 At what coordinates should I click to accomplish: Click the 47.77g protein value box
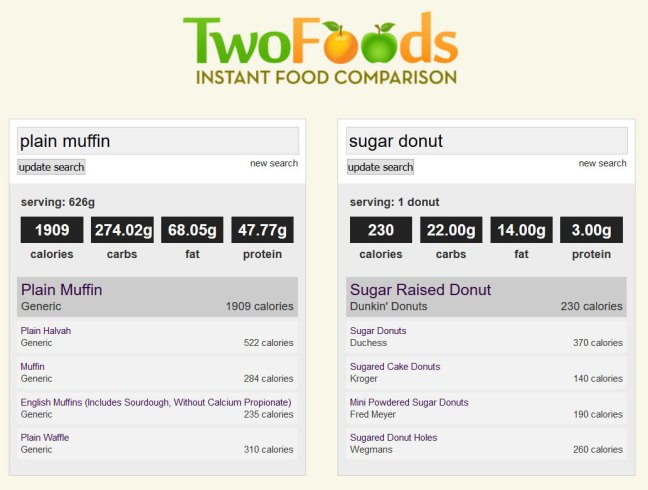tap(262, 230)
